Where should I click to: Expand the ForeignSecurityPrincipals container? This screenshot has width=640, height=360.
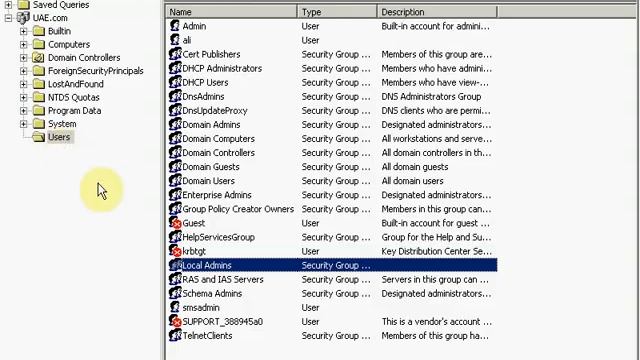point(23,71)
